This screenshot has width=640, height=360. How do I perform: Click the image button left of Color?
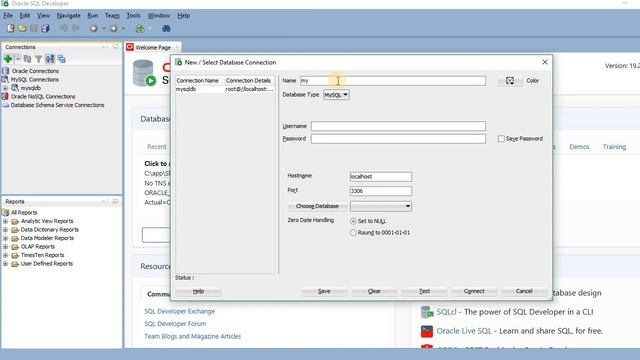pos(510,81)
